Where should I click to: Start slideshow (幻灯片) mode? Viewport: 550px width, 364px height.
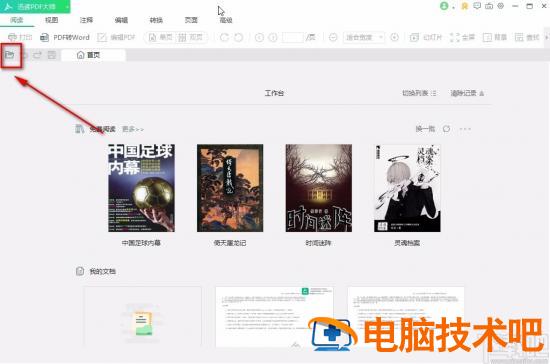pos(426,37)
